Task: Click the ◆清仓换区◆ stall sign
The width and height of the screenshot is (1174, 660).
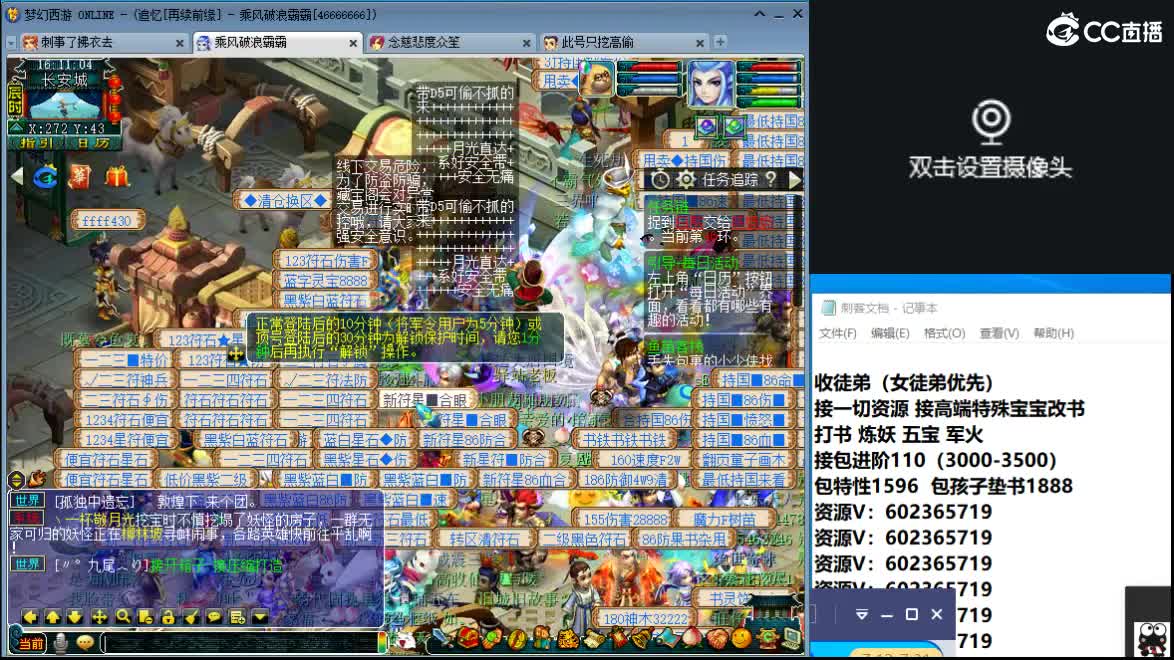Action: coord(286,201)
